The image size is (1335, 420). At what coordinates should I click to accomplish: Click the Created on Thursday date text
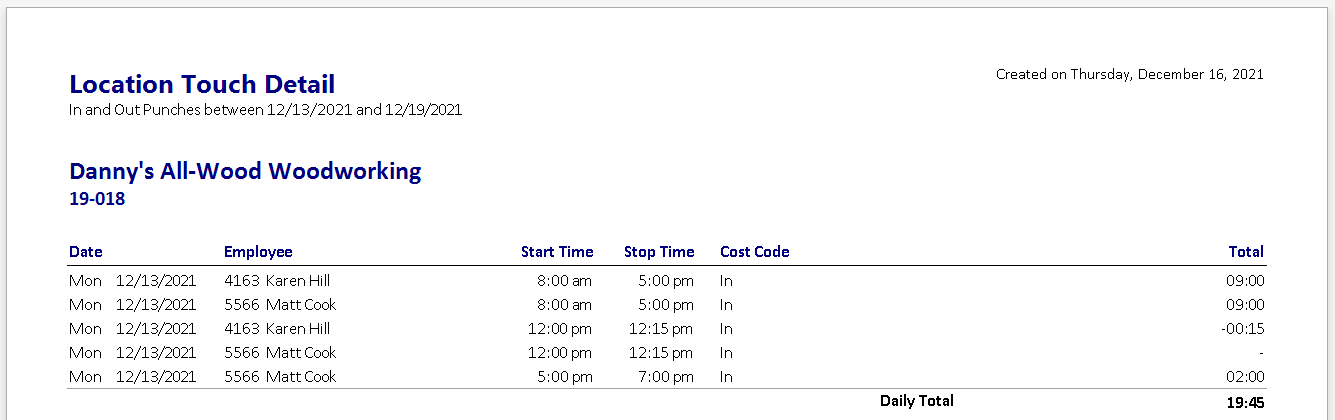(x=1129, y=74)
